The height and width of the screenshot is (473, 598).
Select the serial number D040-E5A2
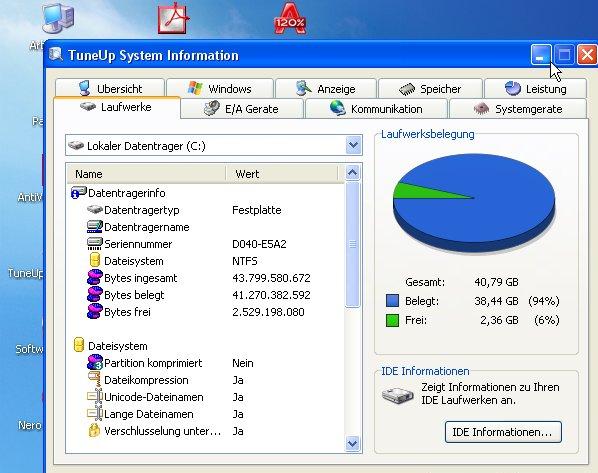pyautogui.click(x=259, y=244)
